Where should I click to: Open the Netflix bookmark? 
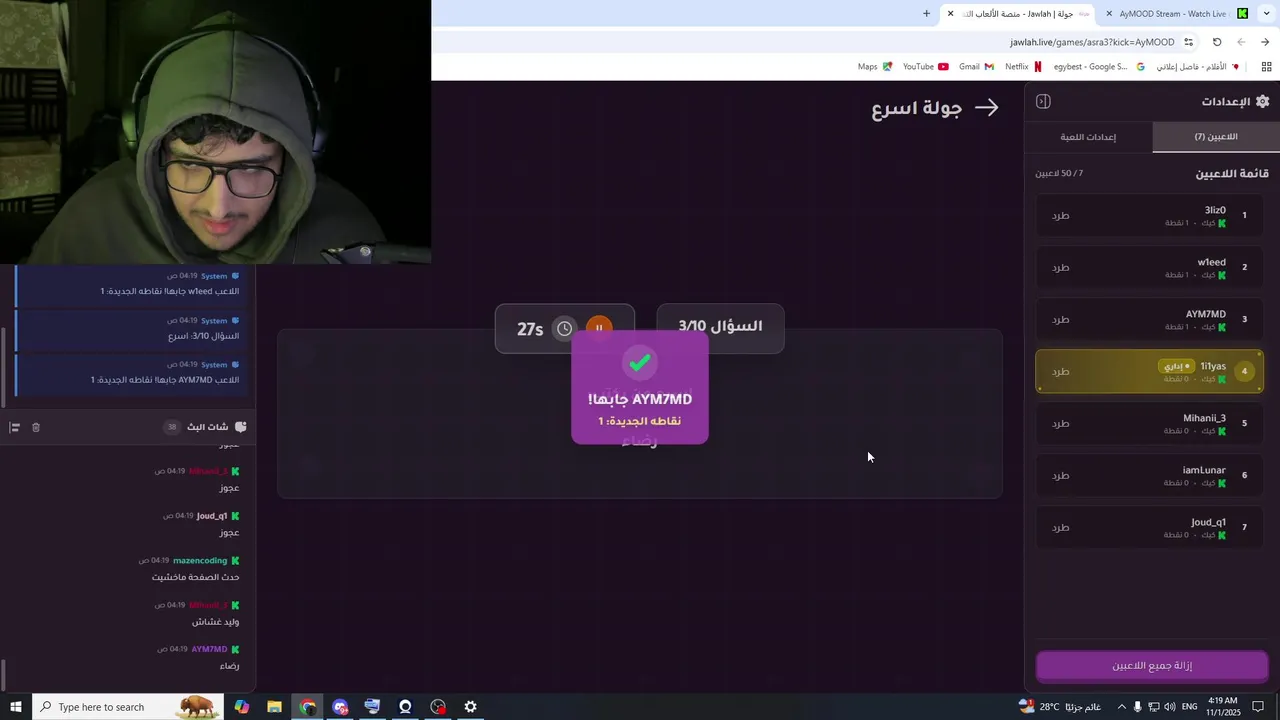pyautogui.click(x=1023, y=67)
